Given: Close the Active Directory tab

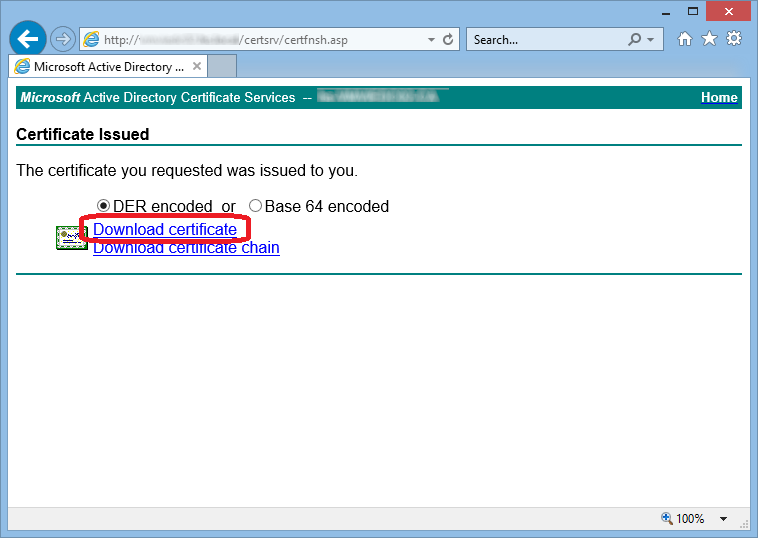Looking at the screenshot, I should [x=197, y=67].
